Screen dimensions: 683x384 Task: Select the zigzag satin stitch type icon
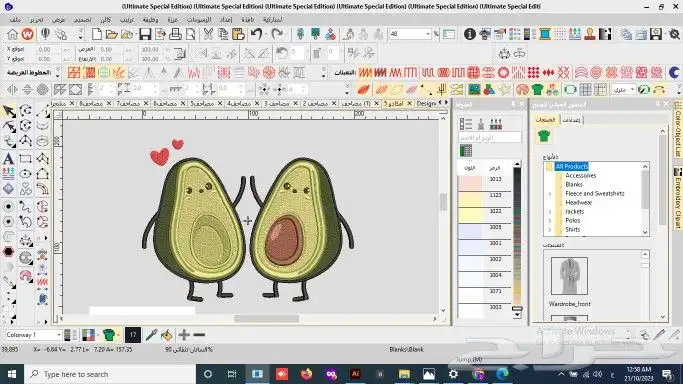point(365,72)
